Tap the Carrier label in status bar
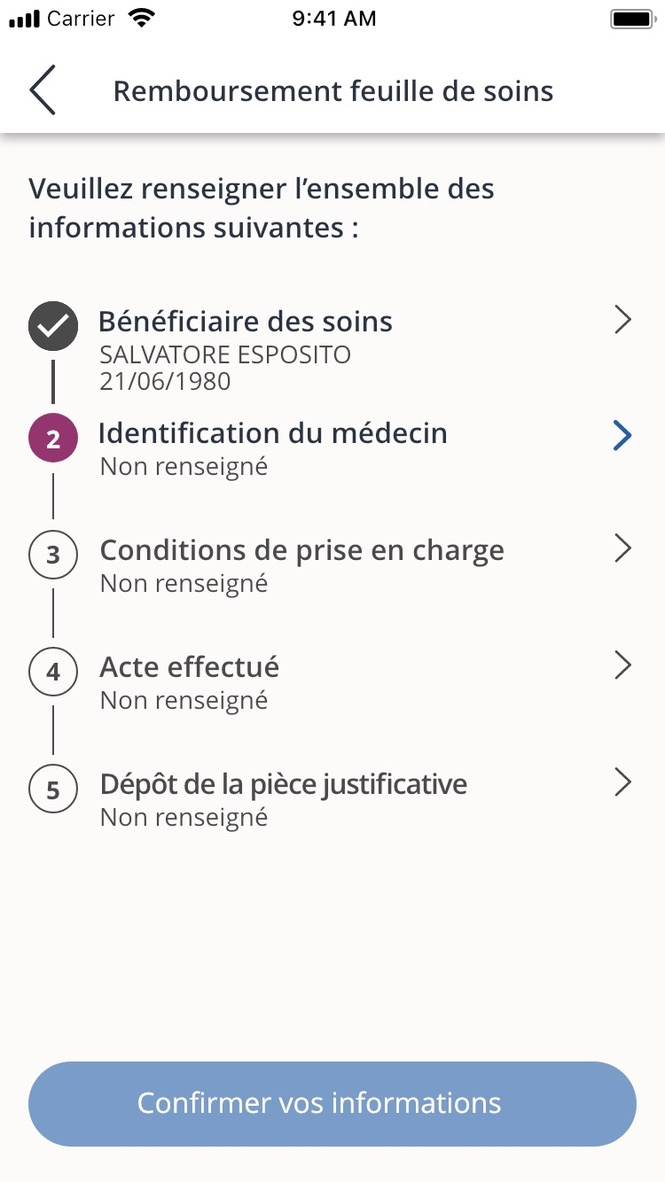 click(x=75, y=17)
